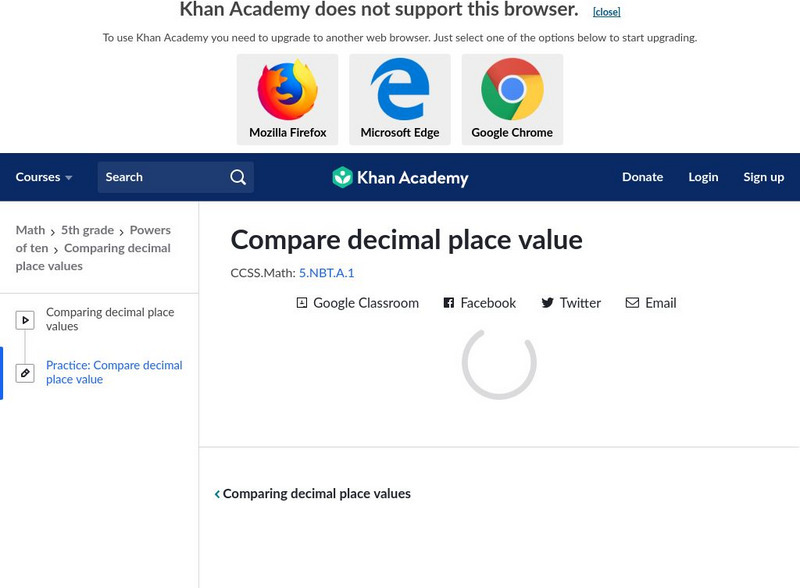Open the Donate page

(x=642, y=177)
